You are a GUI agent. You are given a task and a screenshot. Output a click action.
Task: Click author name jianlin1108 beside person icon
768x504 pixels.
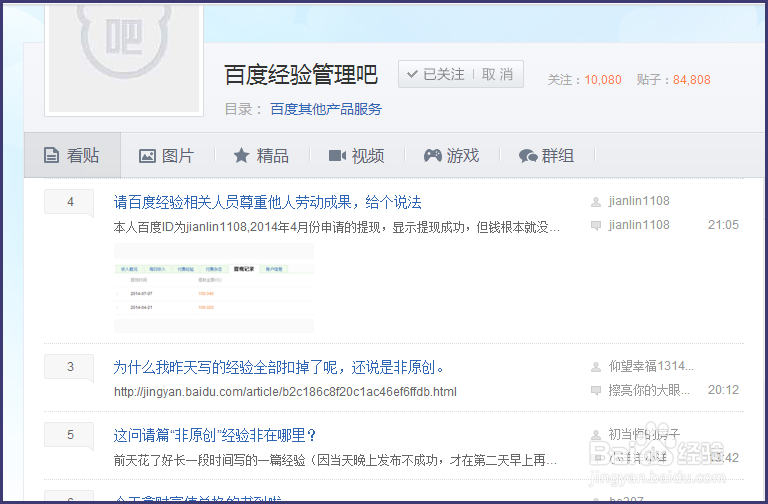[639, 201]
